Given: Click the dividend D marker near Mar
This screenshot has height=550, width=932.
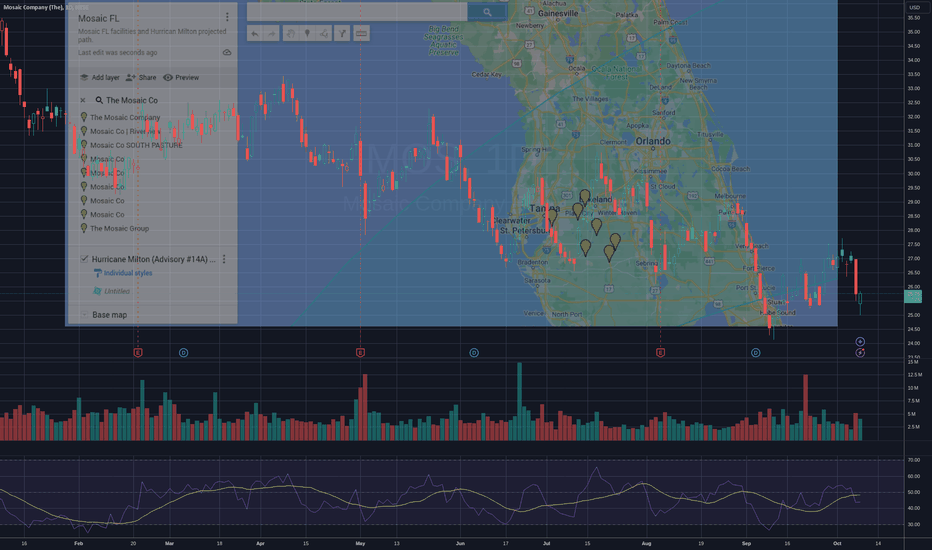Looking at the screenshot, I should (184, 353).
